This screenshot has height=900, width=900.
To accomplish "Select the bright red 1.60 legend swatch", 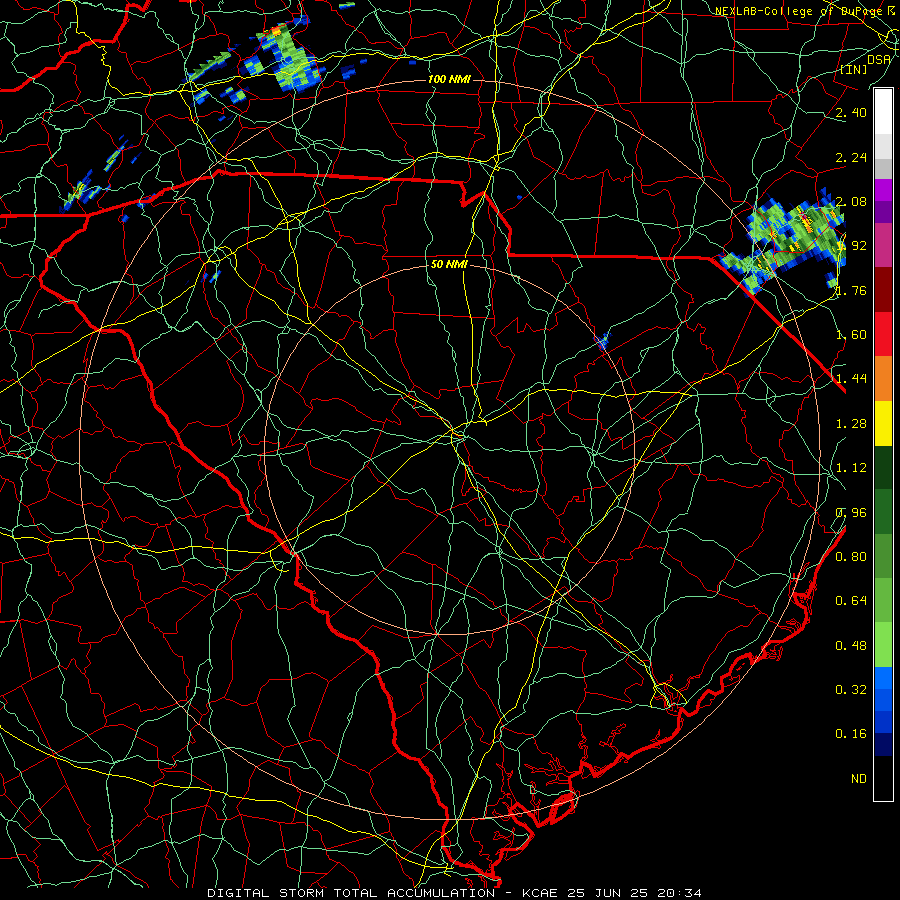I will click(883, 334).
